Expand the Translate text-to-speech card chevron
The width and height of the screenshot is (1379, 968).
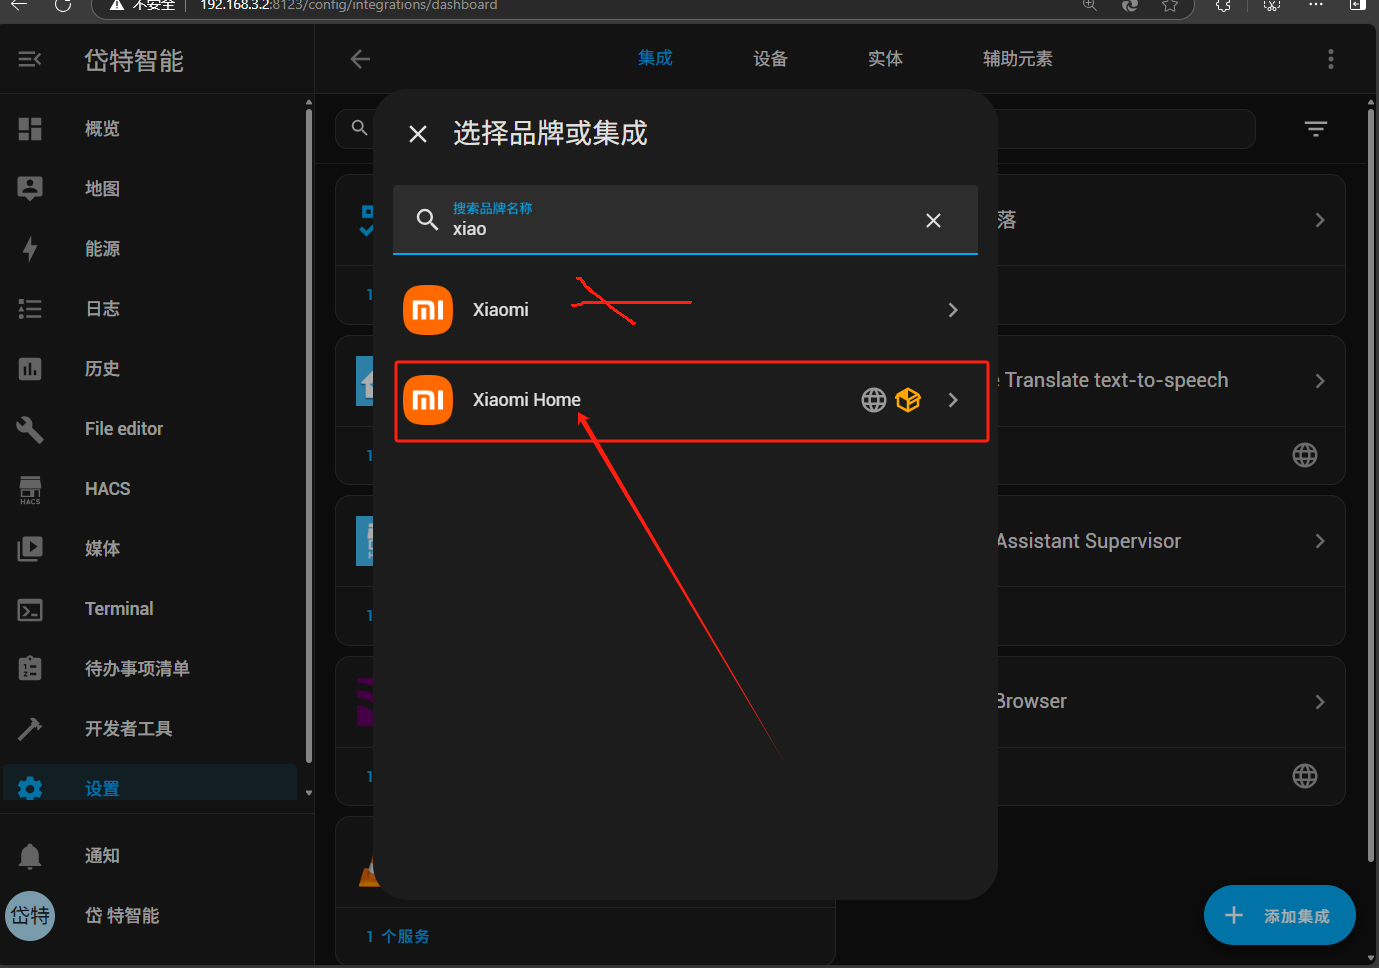(1319, 381)
